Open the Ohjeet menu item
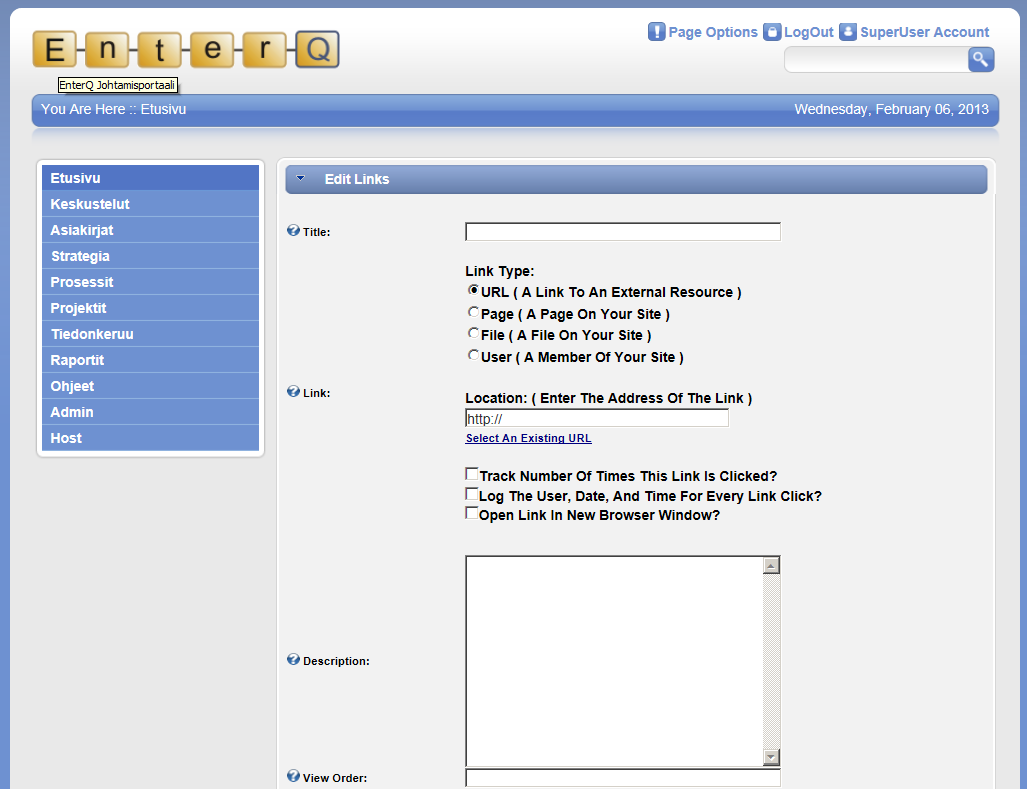The image size is (1027, 789). pos(151,386)
